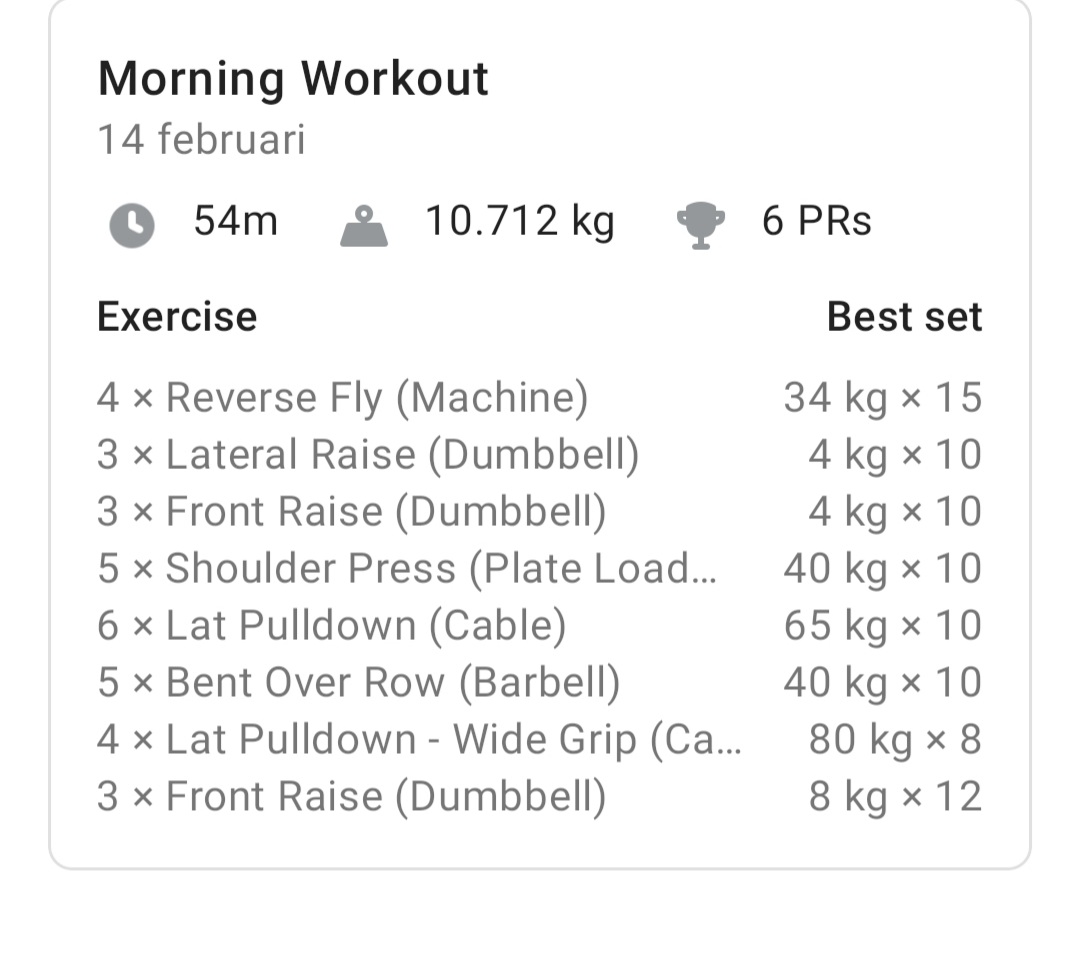Tap the 8 kg × 12 best set
This screenshot has height=967, width=1080.
[x=894, y=797]
